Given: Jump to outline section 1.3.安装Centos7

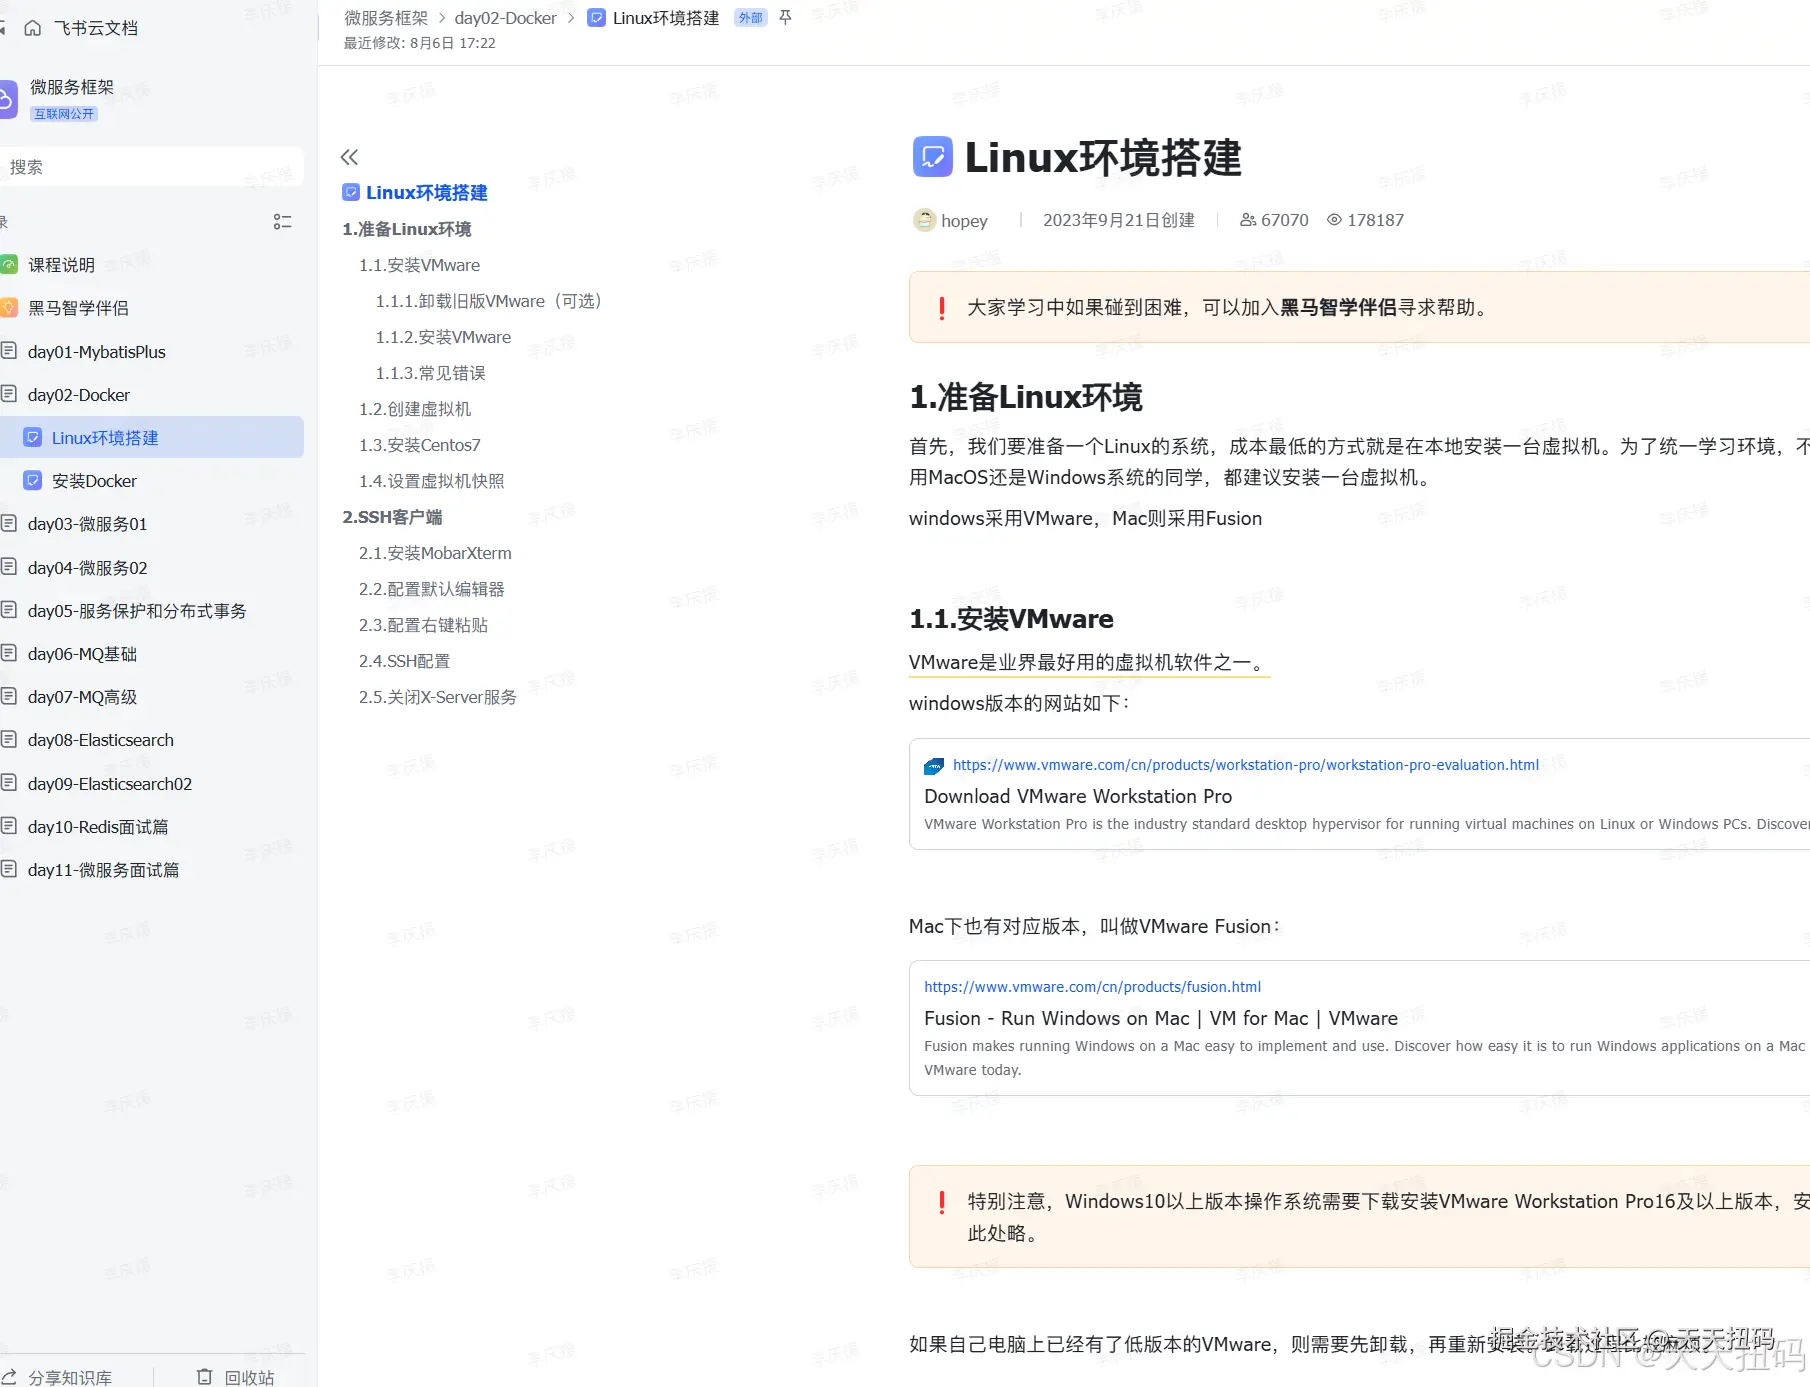Looking at the screenshot, I should [420, 445].
